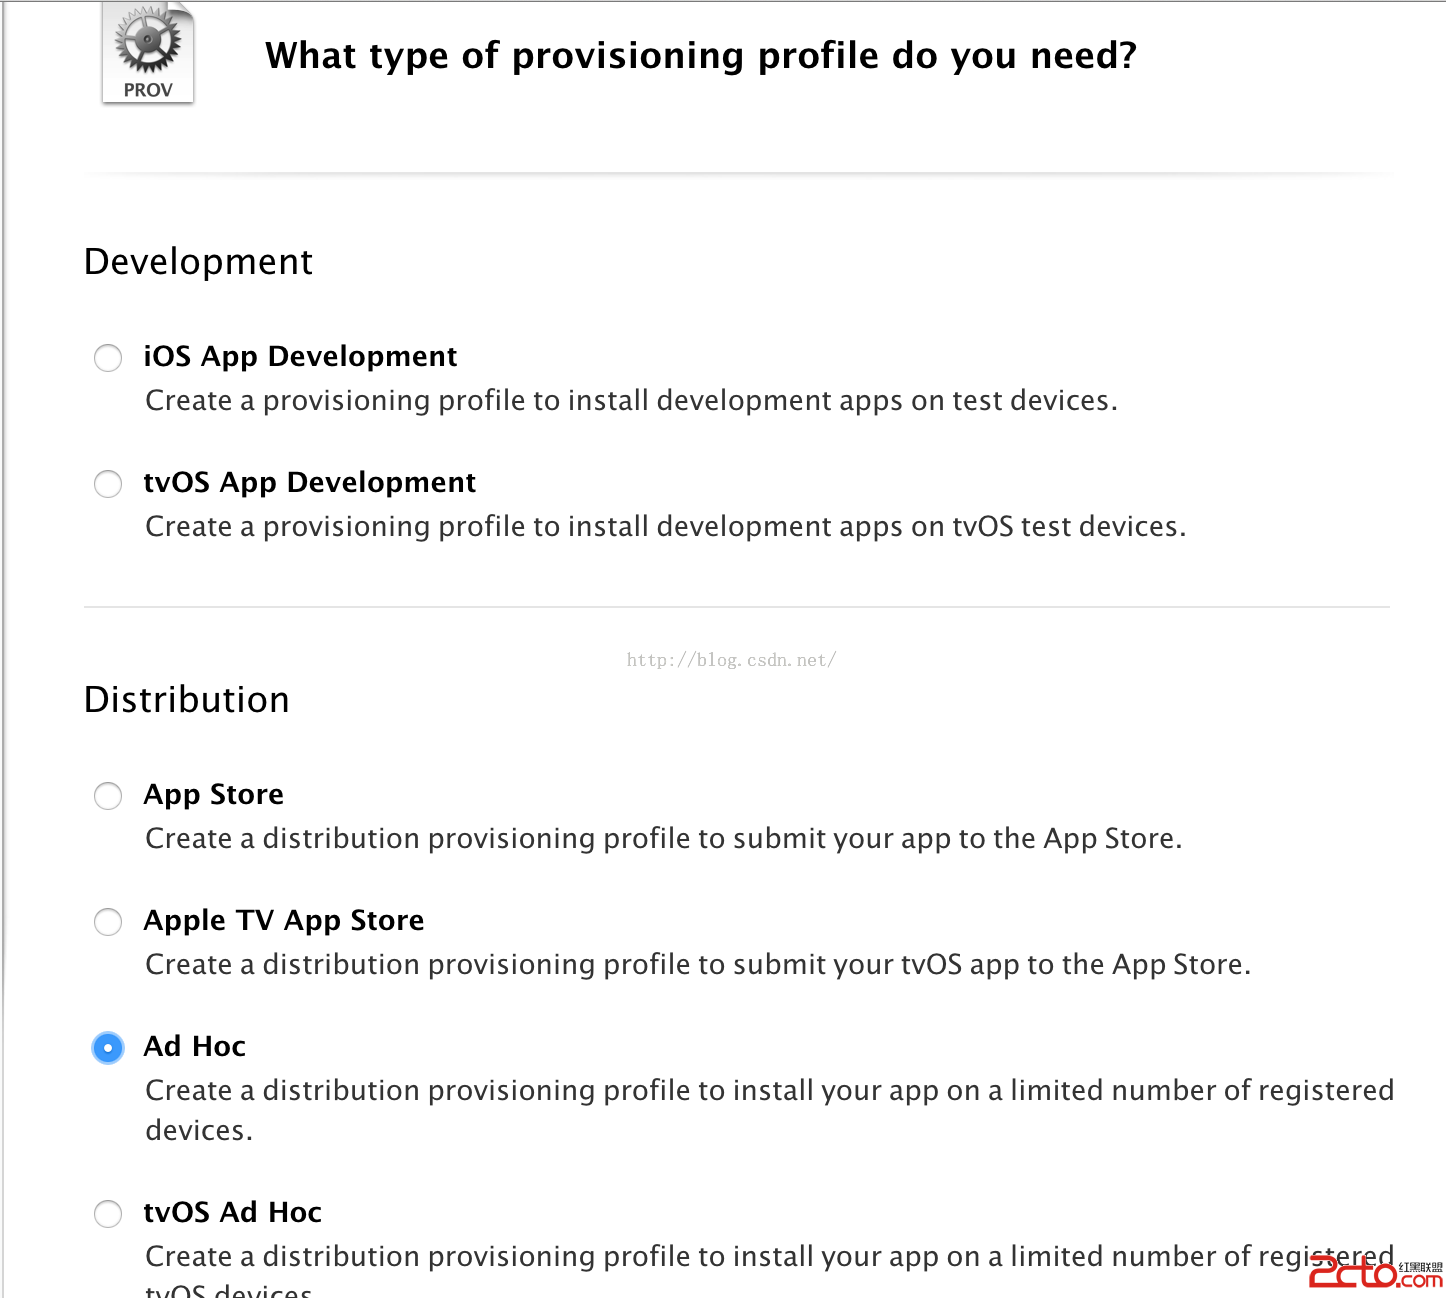Choose the App Store distribution radio button
This screenshot has width=1446, height=1298.
point(108,796)
